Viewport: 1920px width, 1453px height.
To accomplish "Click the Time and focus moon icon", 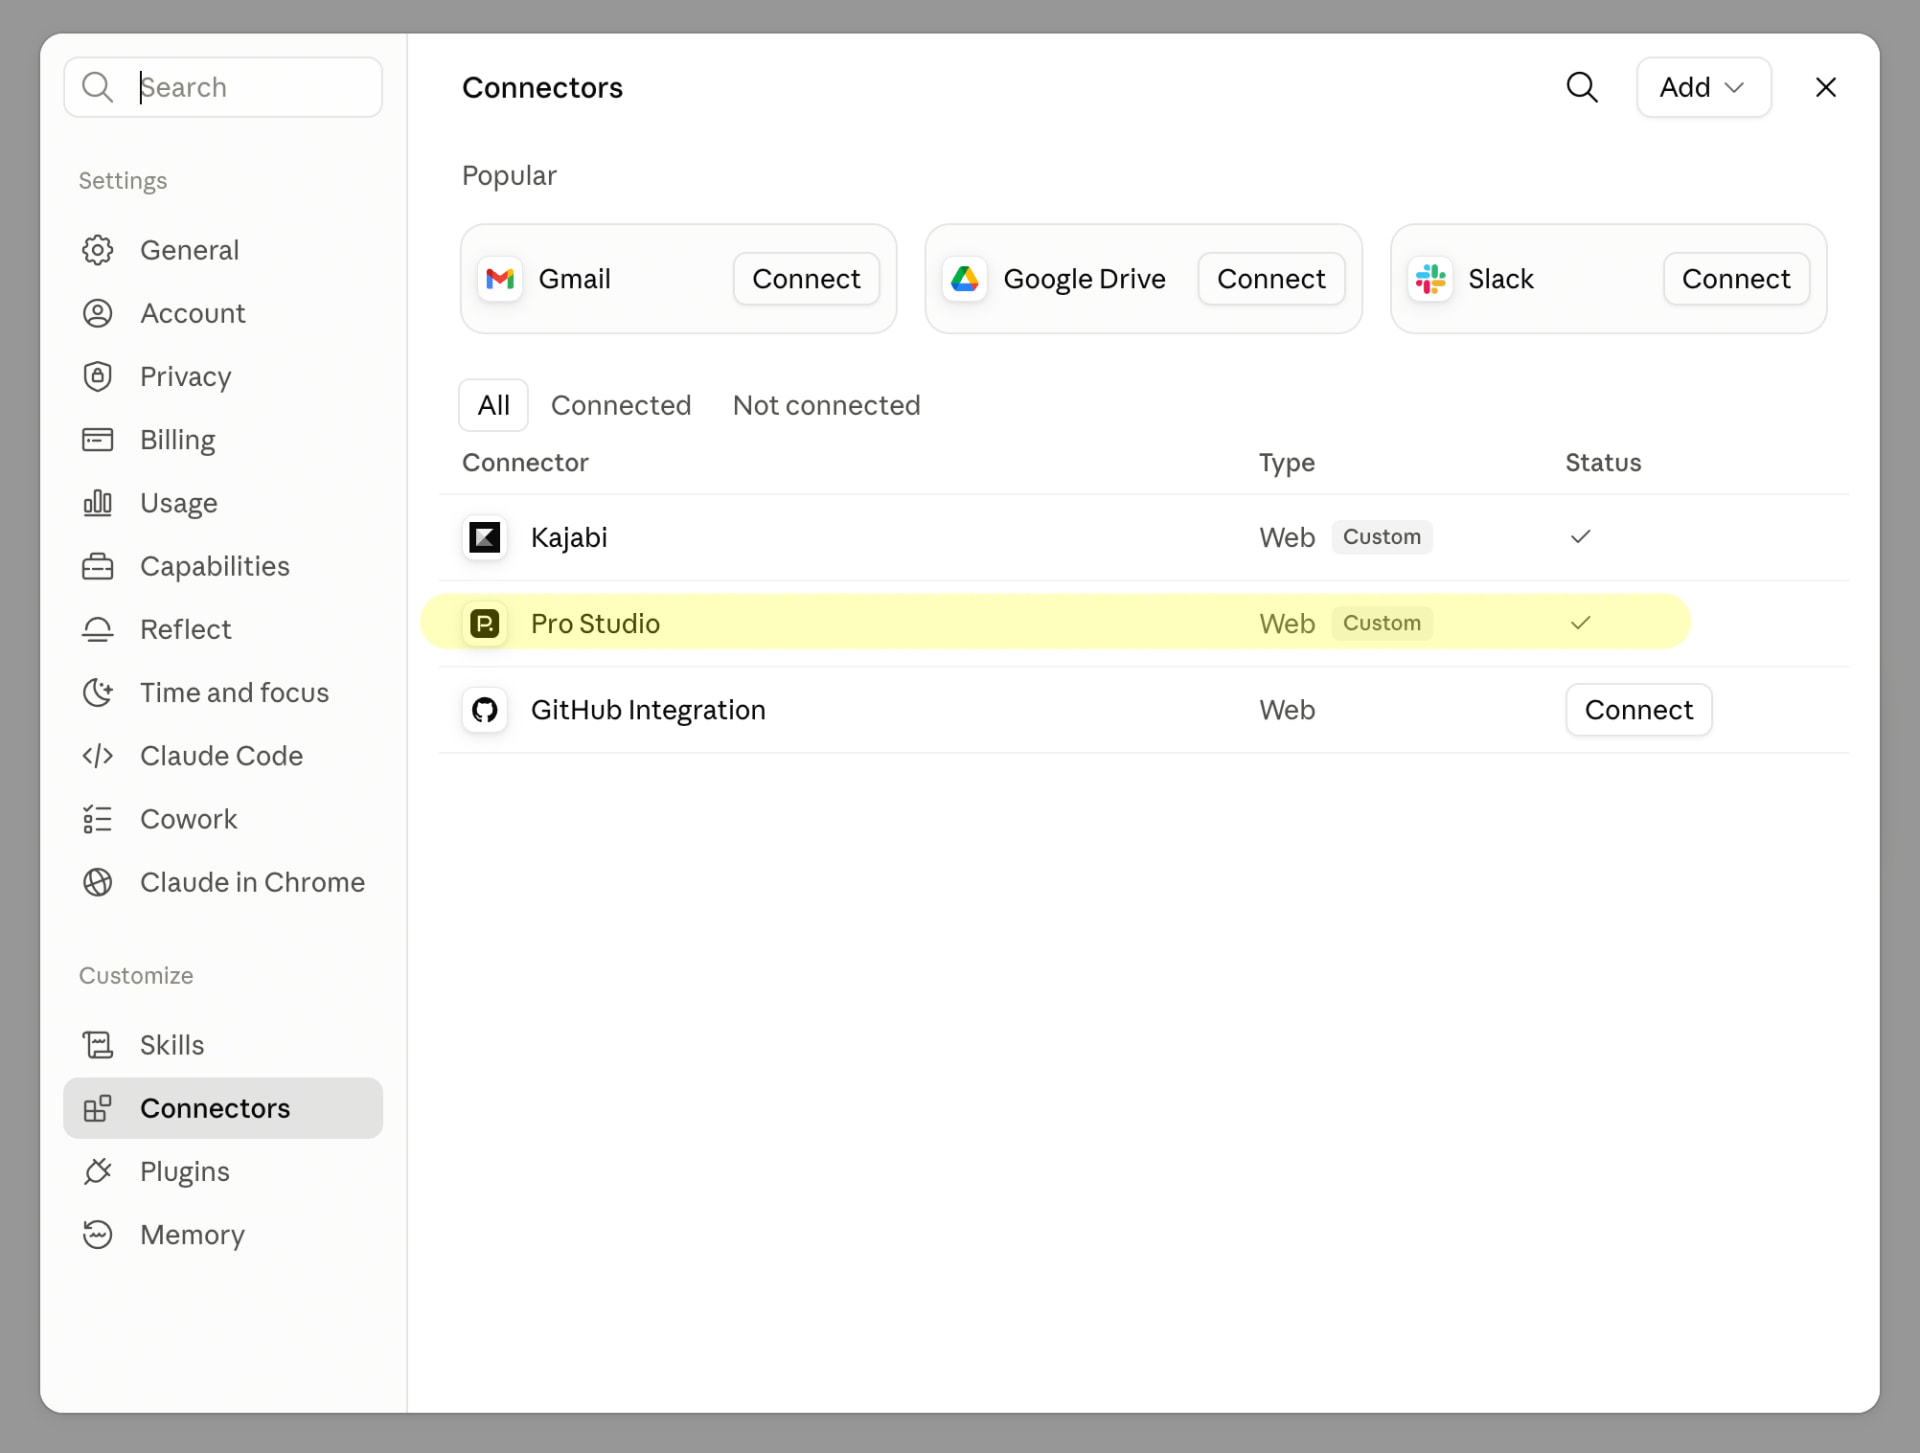I will [x=97, y=692].
